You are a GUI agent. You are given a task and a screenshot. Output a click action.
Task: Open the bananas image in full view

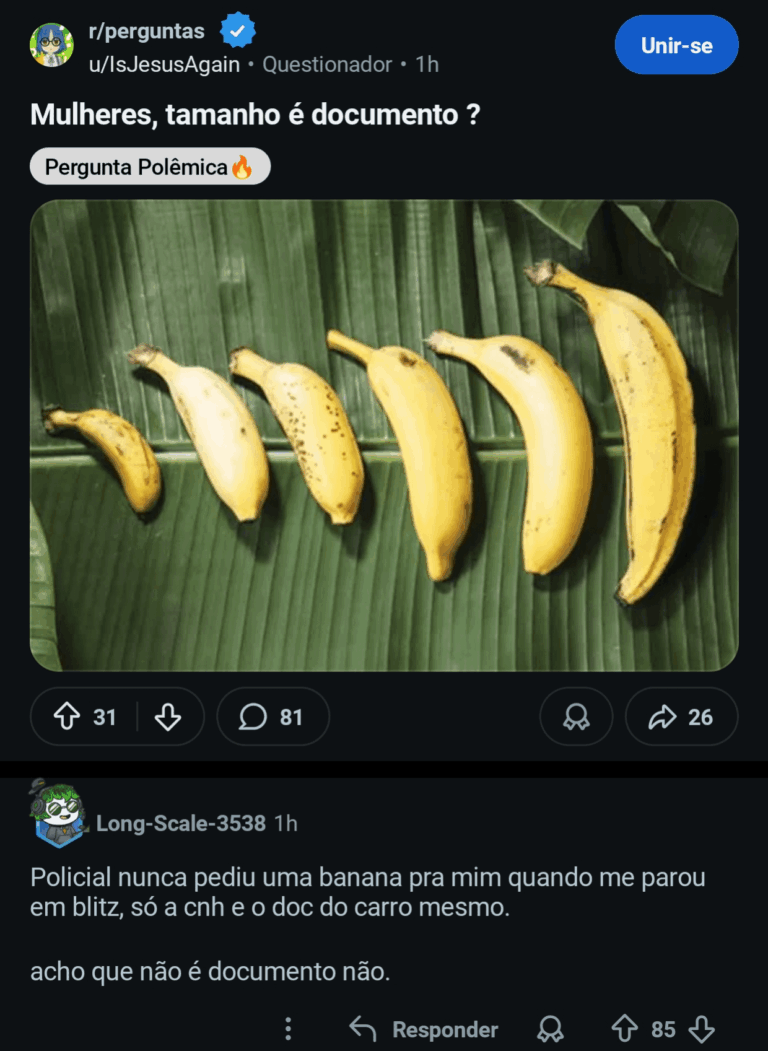click(384, 435)
